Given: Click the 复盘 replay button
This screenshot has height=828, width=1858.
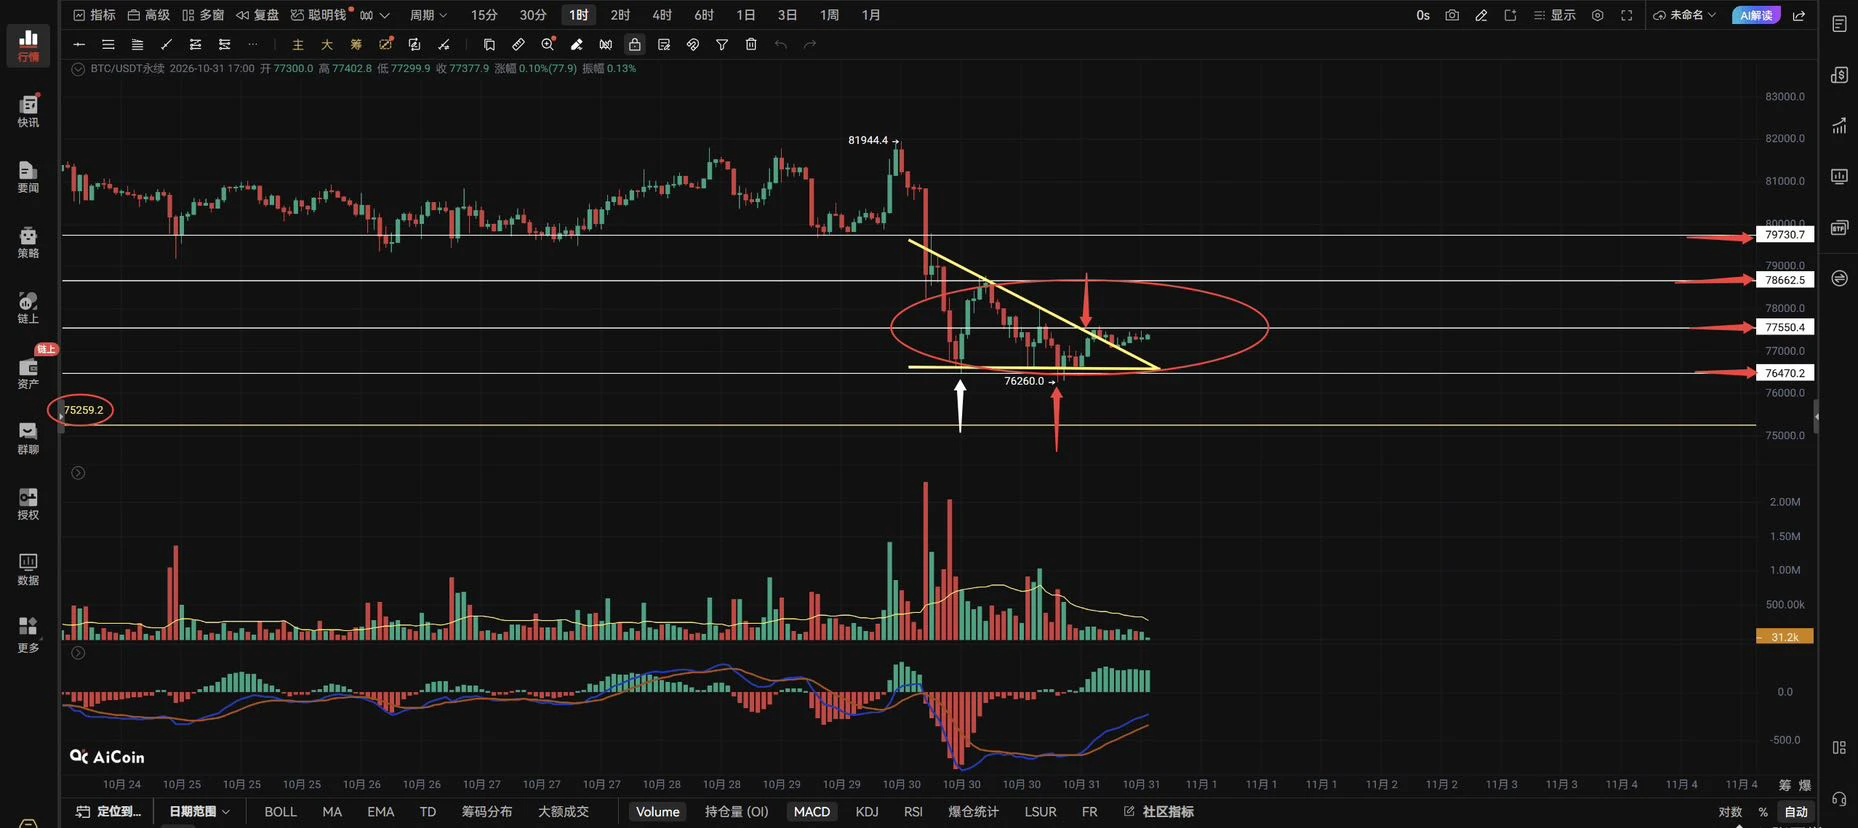Looking at the screenshot, I should click(x=258, y=15).
